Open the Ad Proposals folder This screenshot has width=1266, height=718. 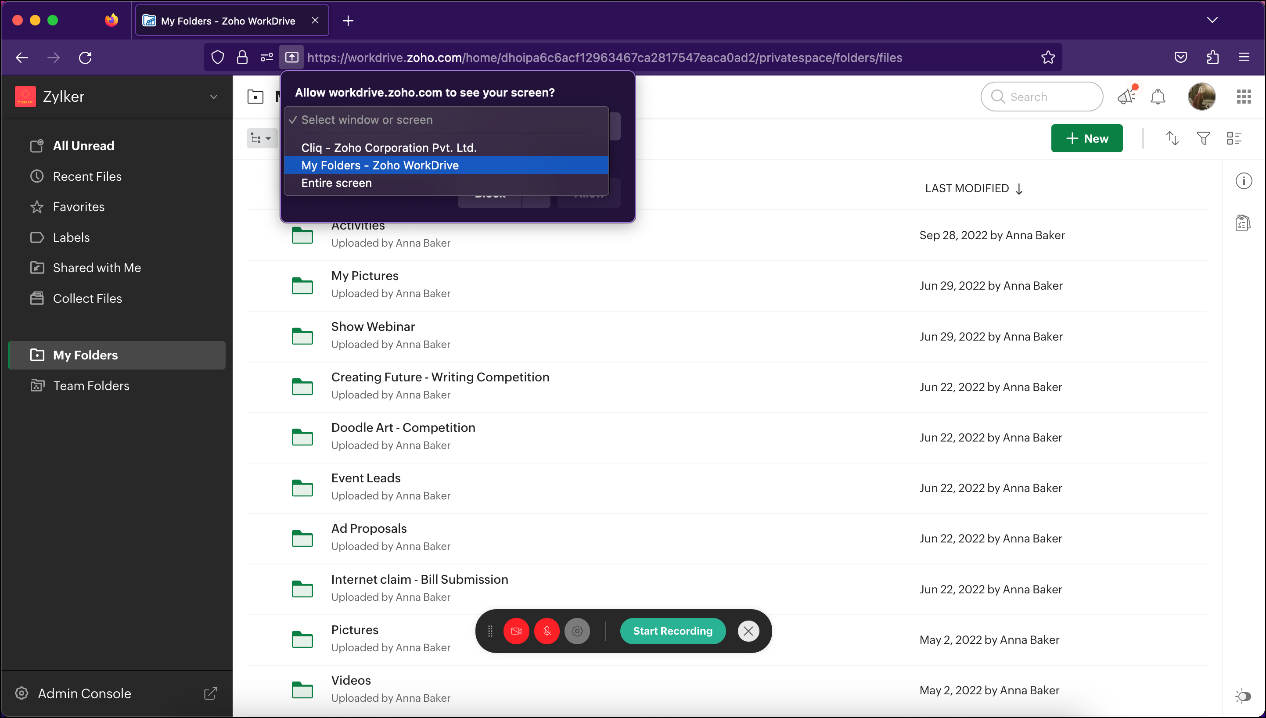pyautogui.click(x=369, y=529)
